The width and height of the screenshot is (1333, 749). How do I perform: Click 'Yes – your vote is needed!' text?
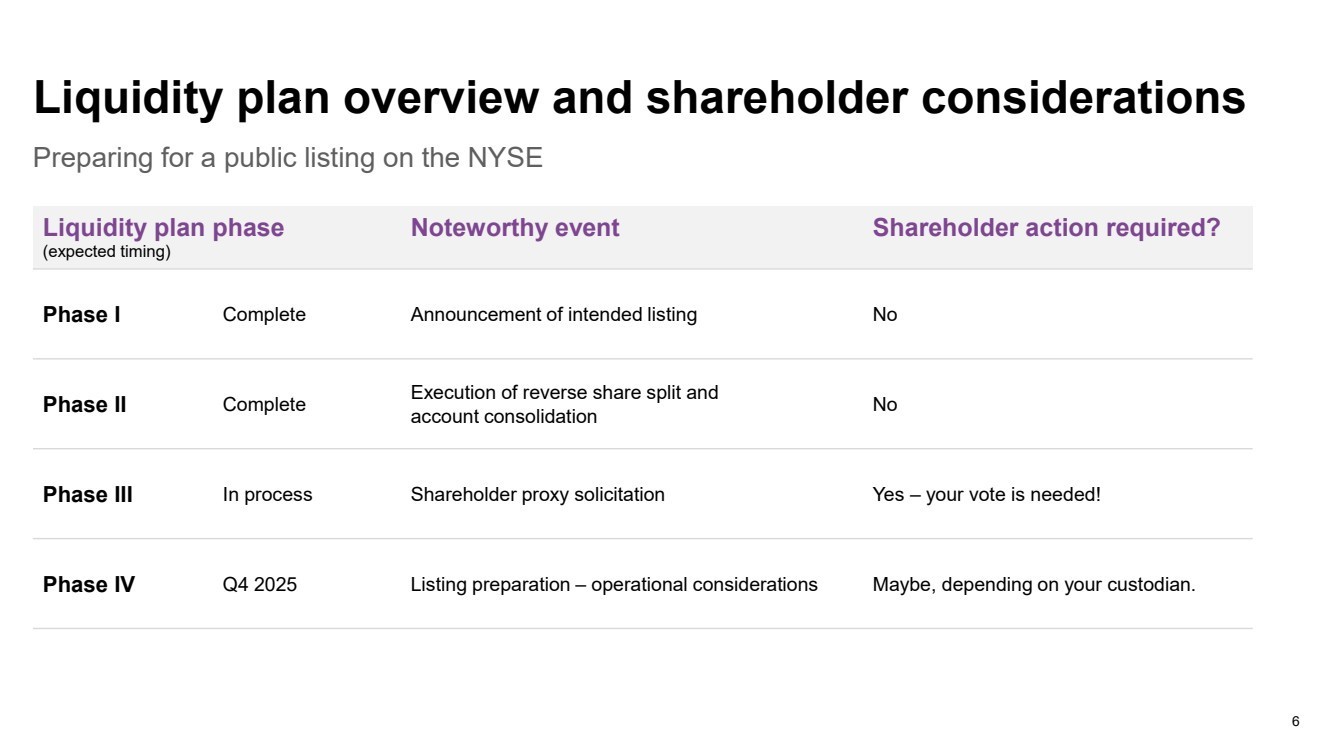(987, 495)
